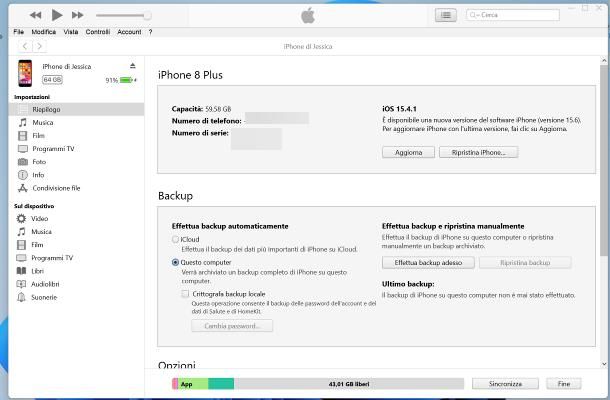
Task: Go back with the left navigation arrow
Action: [x=25, y=46]
